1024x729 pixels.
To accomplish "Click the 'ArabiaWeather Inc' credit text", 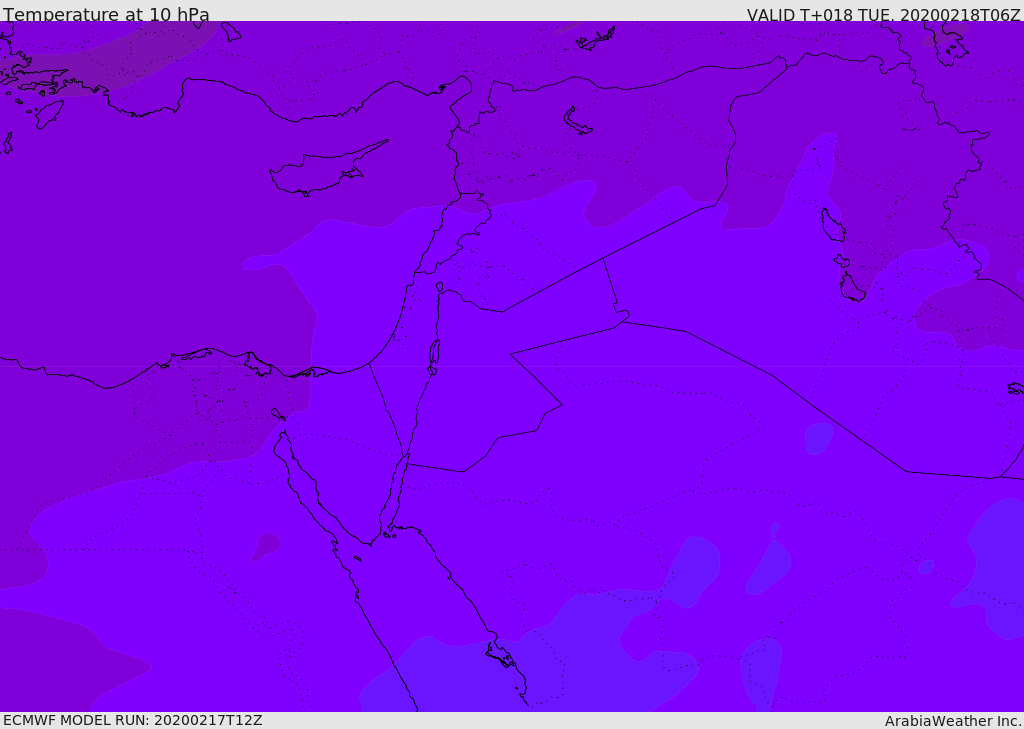I will (x=952, y=721).
